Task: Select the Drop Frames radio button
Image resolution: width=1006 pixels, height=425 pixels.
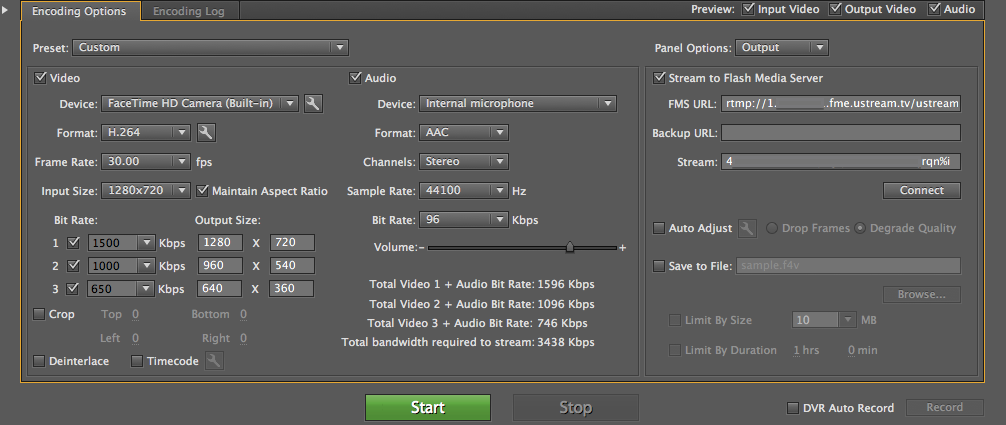Action: coord(772,228)
